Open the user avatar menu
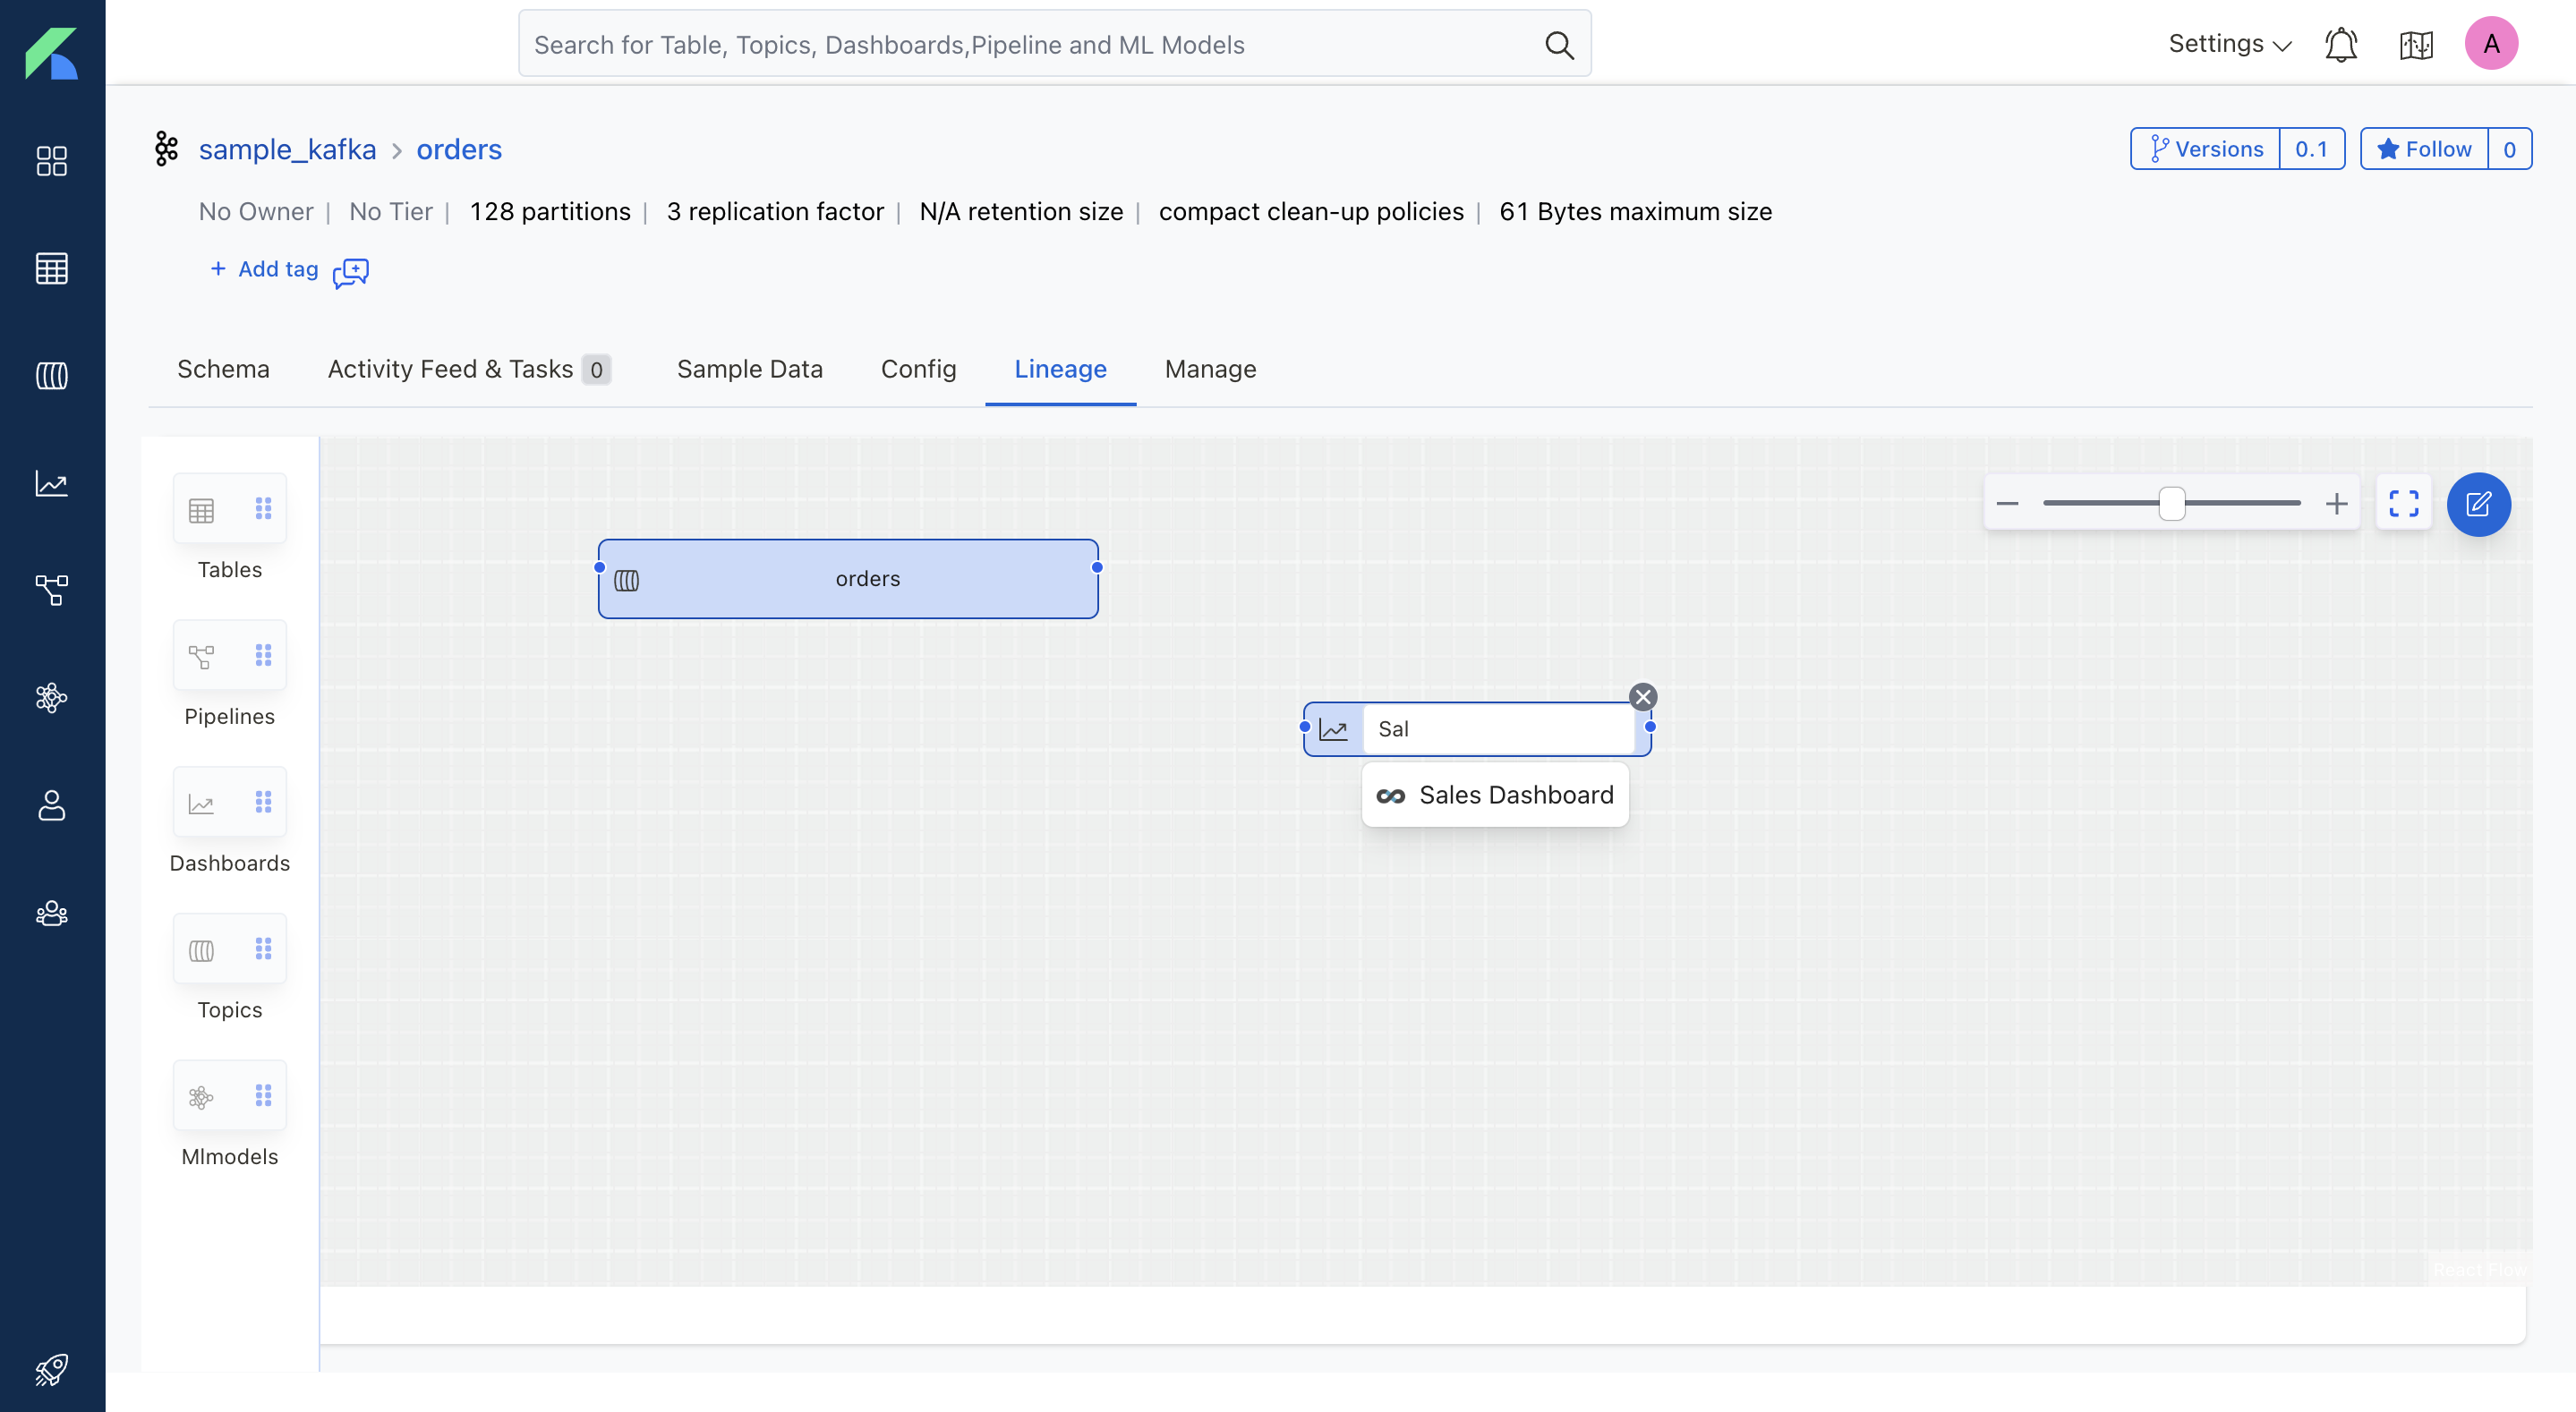The width and height of the screenshot is (2576, 1412). (x=2490, y=44)
